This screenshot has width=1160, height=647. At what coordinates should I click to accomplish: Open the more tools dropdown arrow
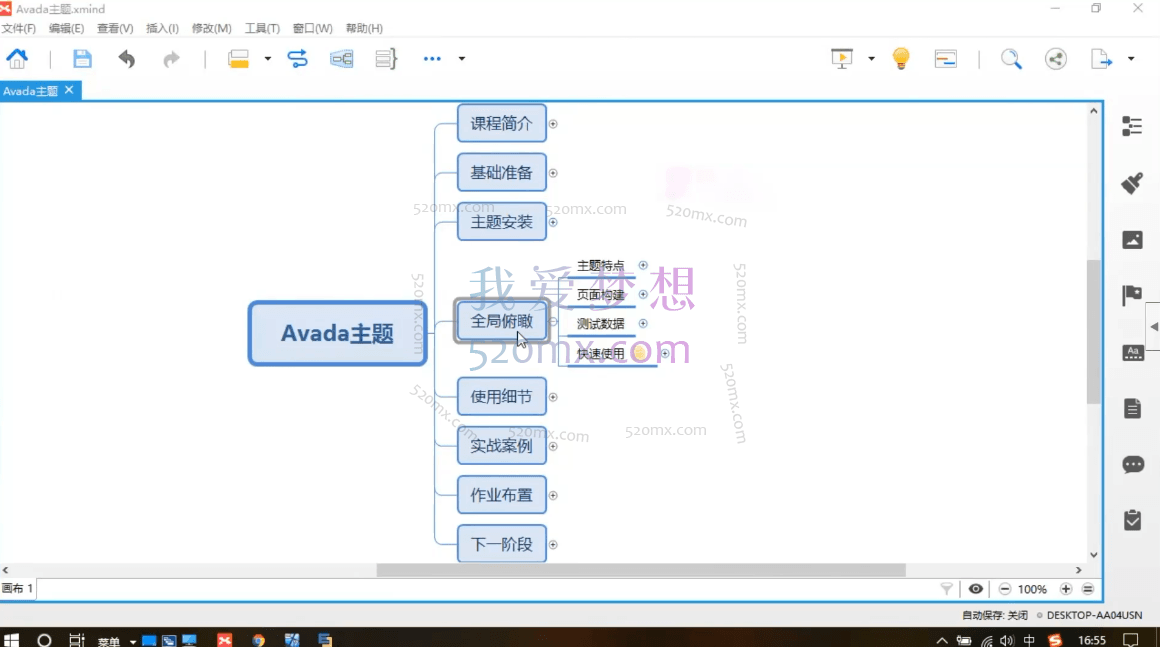pyautogui.click(x=461, y=58)
